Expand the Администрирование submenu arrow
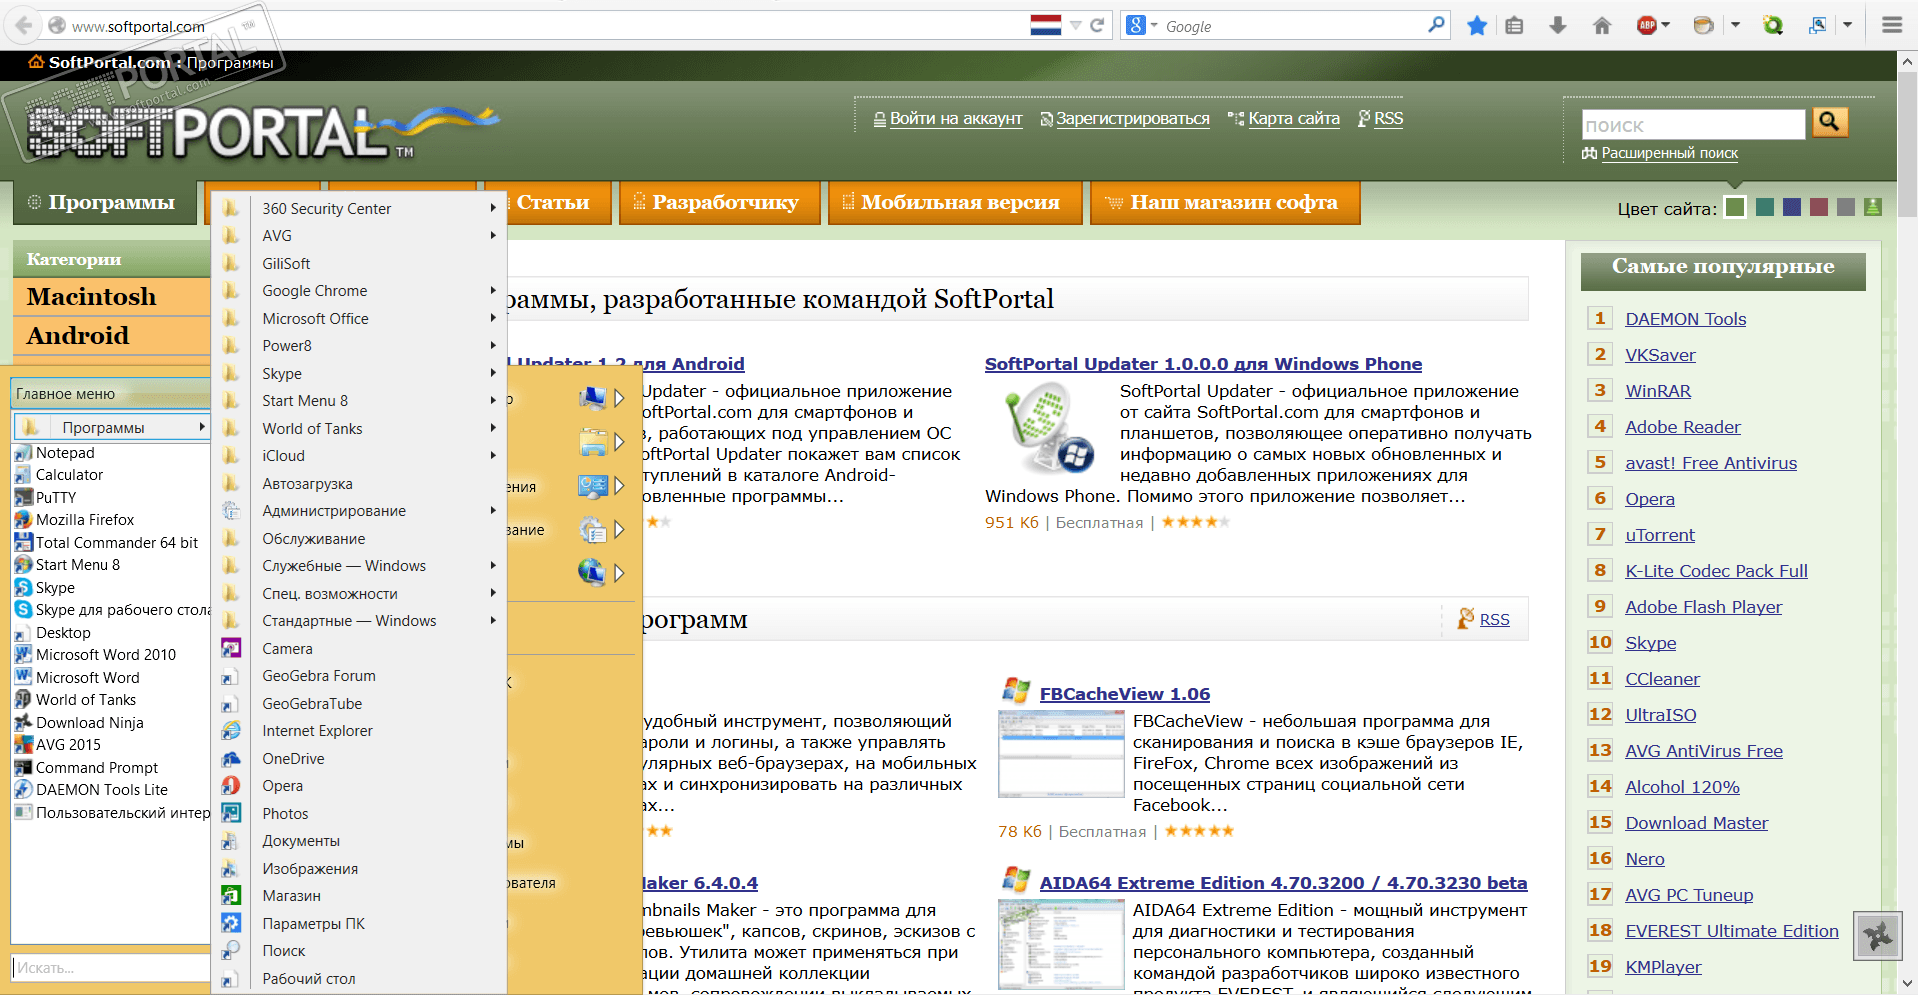Screen dimensions: 1918x995 click(493, 511)
